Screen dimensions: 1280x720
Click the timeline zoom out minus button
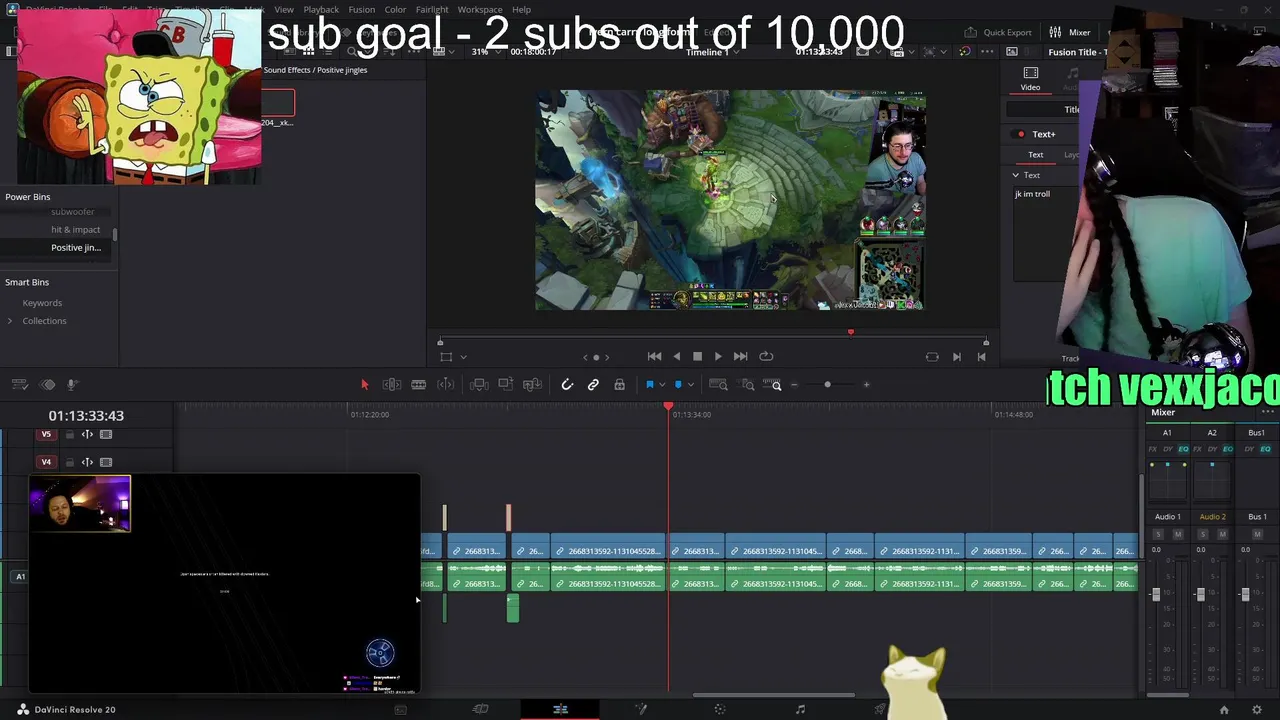point(794,385)
